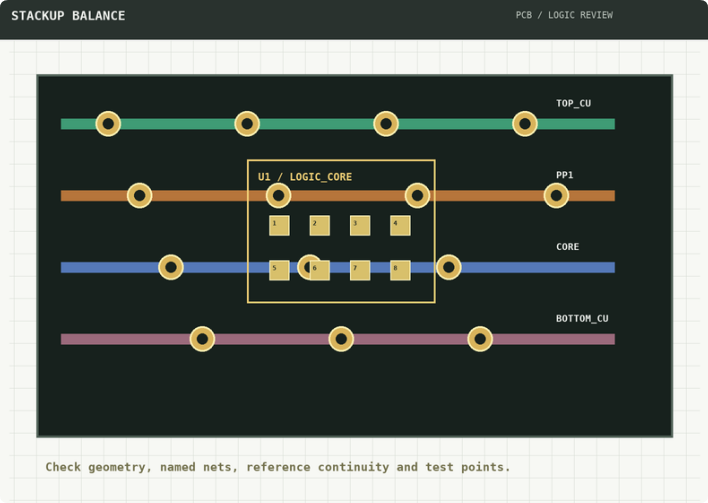This screenshot has height=503, width=708.
Task: Select the leftmost via on the BOTTOM_CU trace
Action: (x=202, y=339)
